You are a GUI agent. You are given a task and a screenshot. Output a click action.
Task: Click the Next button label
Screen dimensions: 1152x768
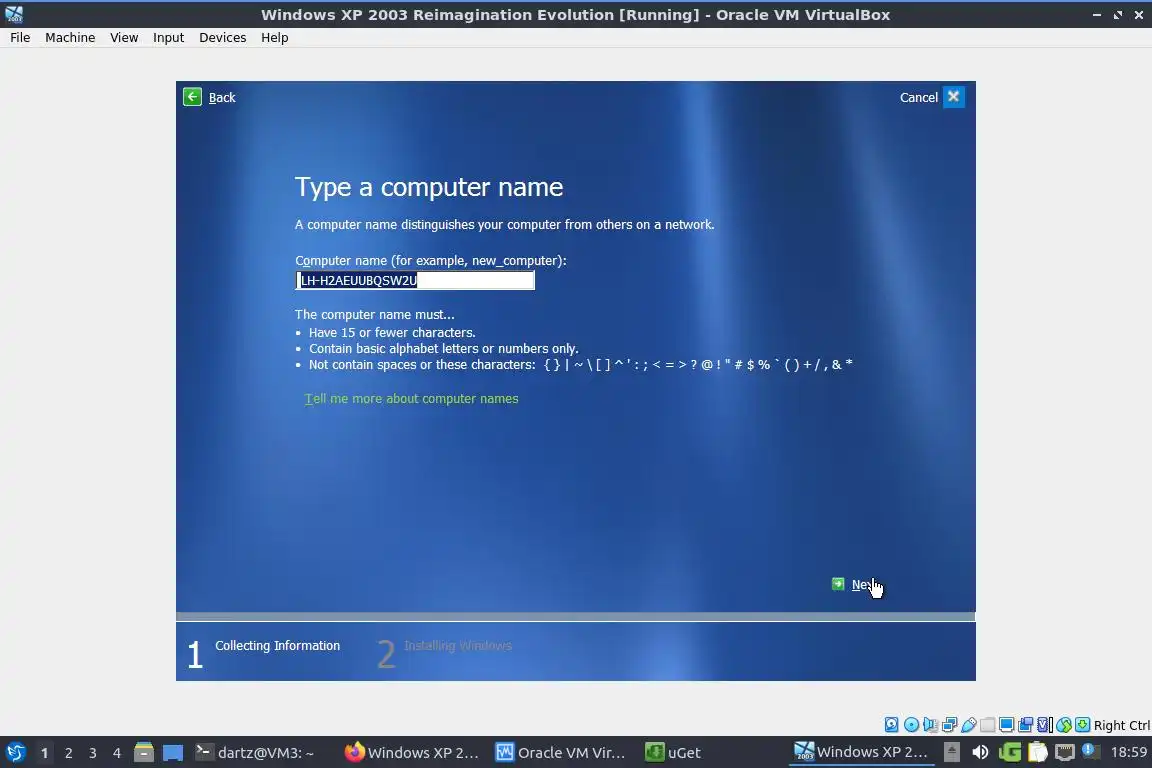[x=865, y=585]
